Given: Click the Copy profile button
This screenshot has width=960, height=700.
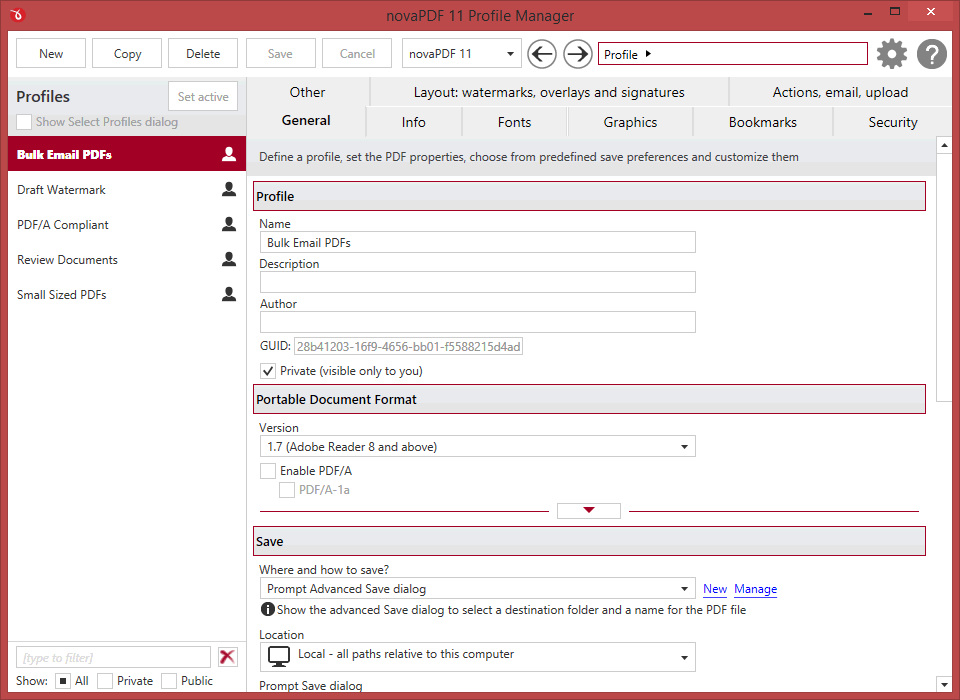Looking at the screenshot, I should click(127, 53).
